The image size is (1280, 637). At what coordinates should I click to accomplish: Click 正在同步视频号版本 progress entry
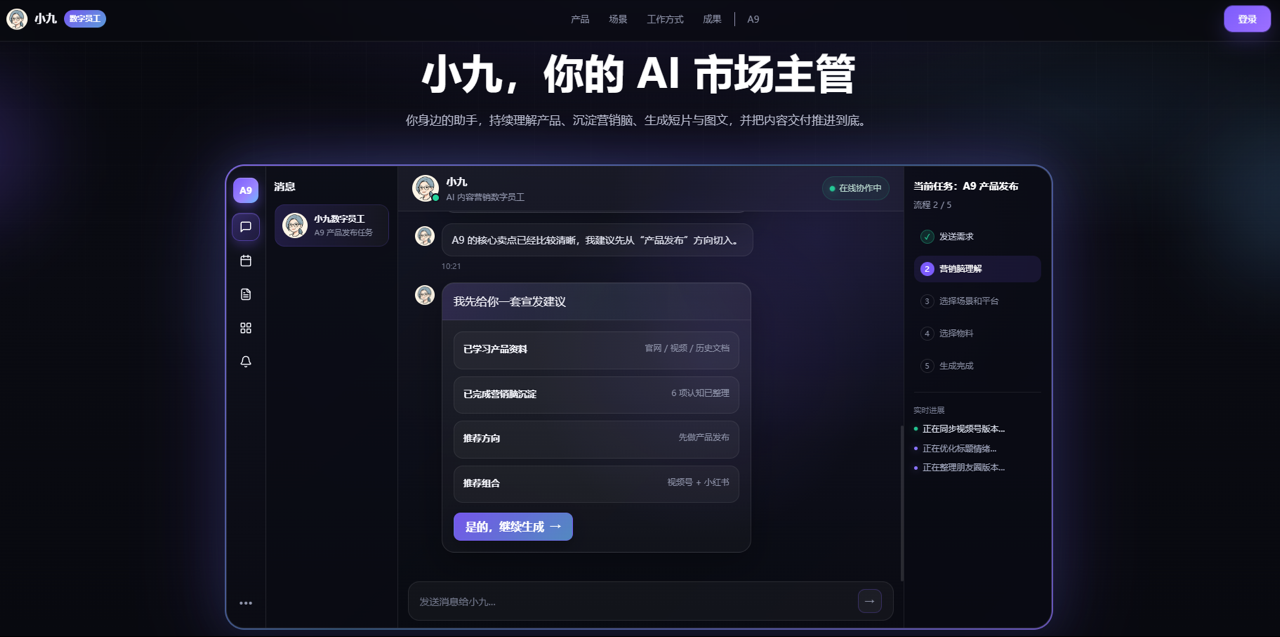click(x=959, y=429)
